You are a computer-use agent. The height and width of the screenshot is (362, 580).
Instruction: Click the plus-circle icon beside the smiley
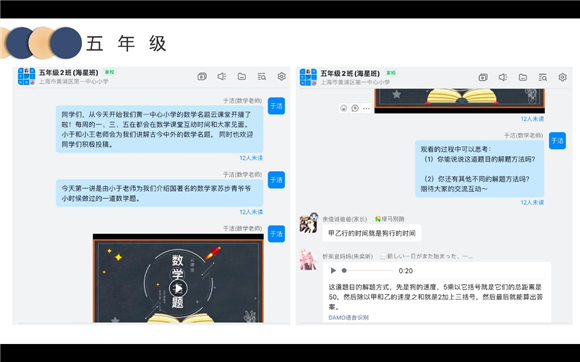[x=355, y=108]
